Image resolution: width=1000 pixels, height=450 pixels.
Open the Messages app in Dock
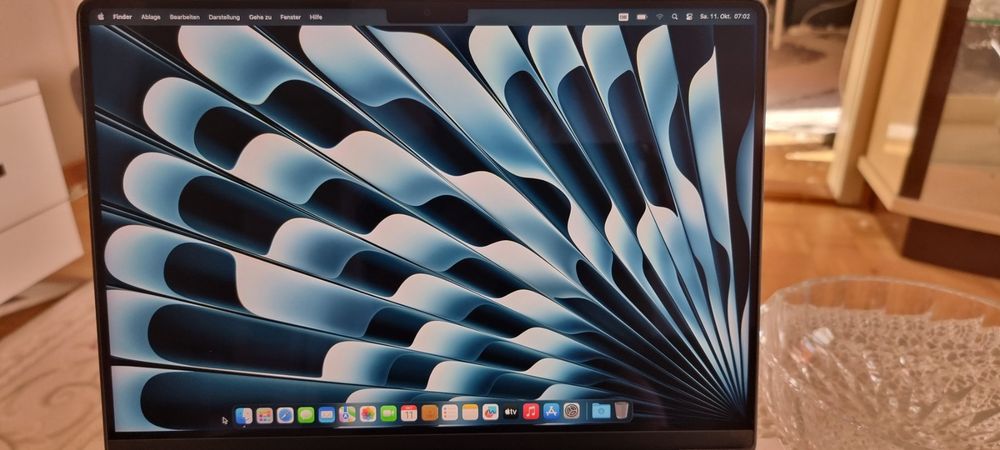(x=306, y=414)
